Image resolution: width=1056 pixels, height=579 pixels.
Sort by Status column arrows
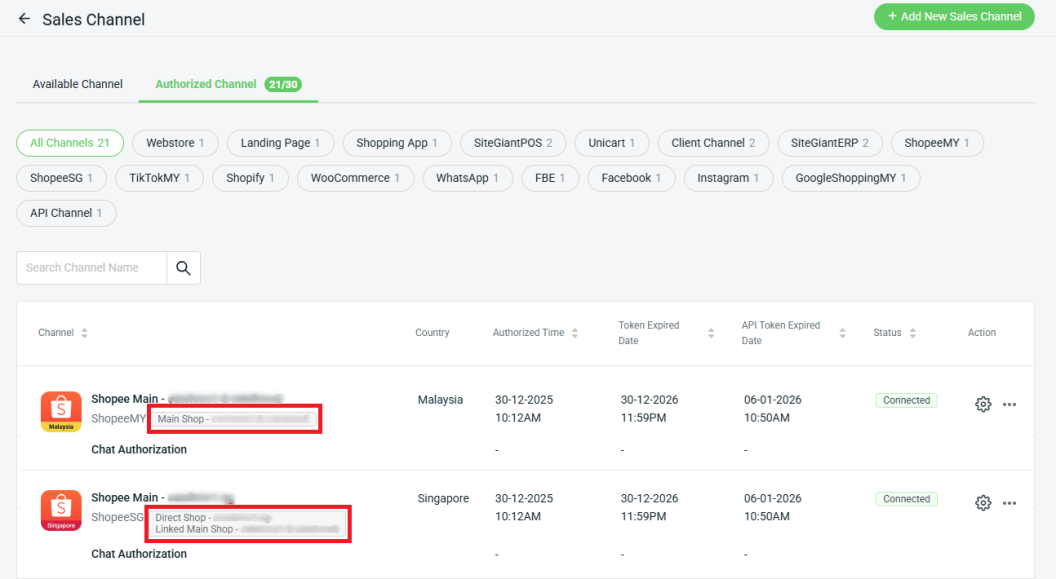(x=912, y=333)
